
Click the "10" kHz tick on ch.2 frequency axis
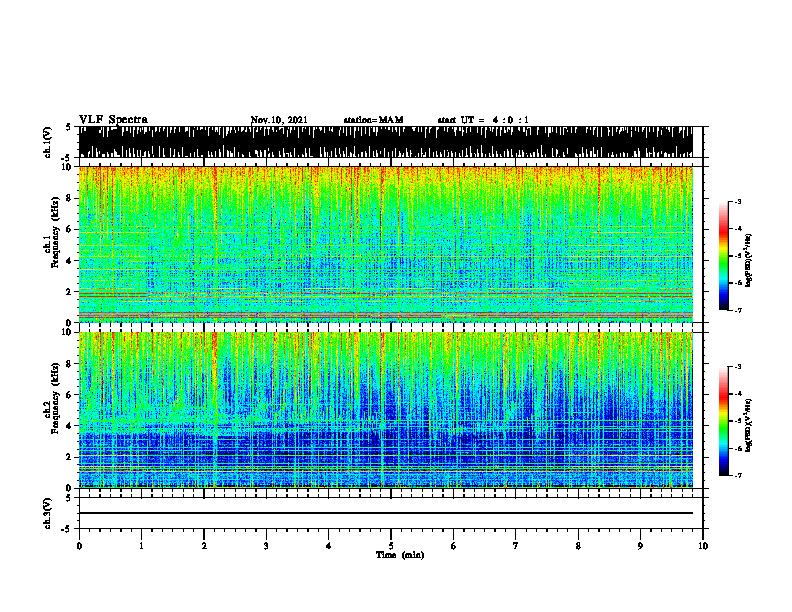point(67,332)
